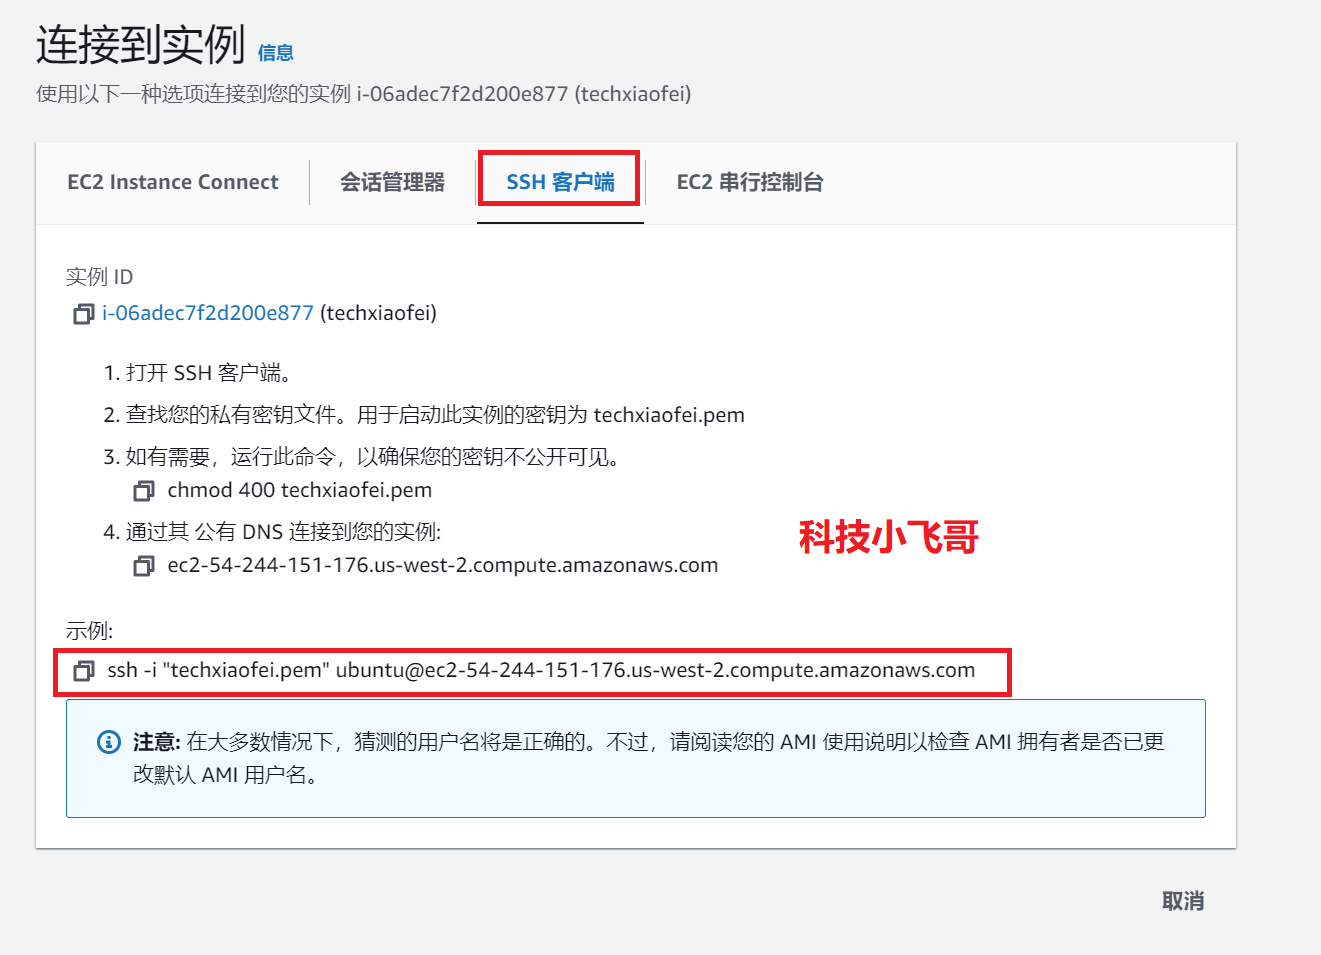The image size is (1321, 955).
Task: Open the 会话管理器 tab
Action: (392, 182)
